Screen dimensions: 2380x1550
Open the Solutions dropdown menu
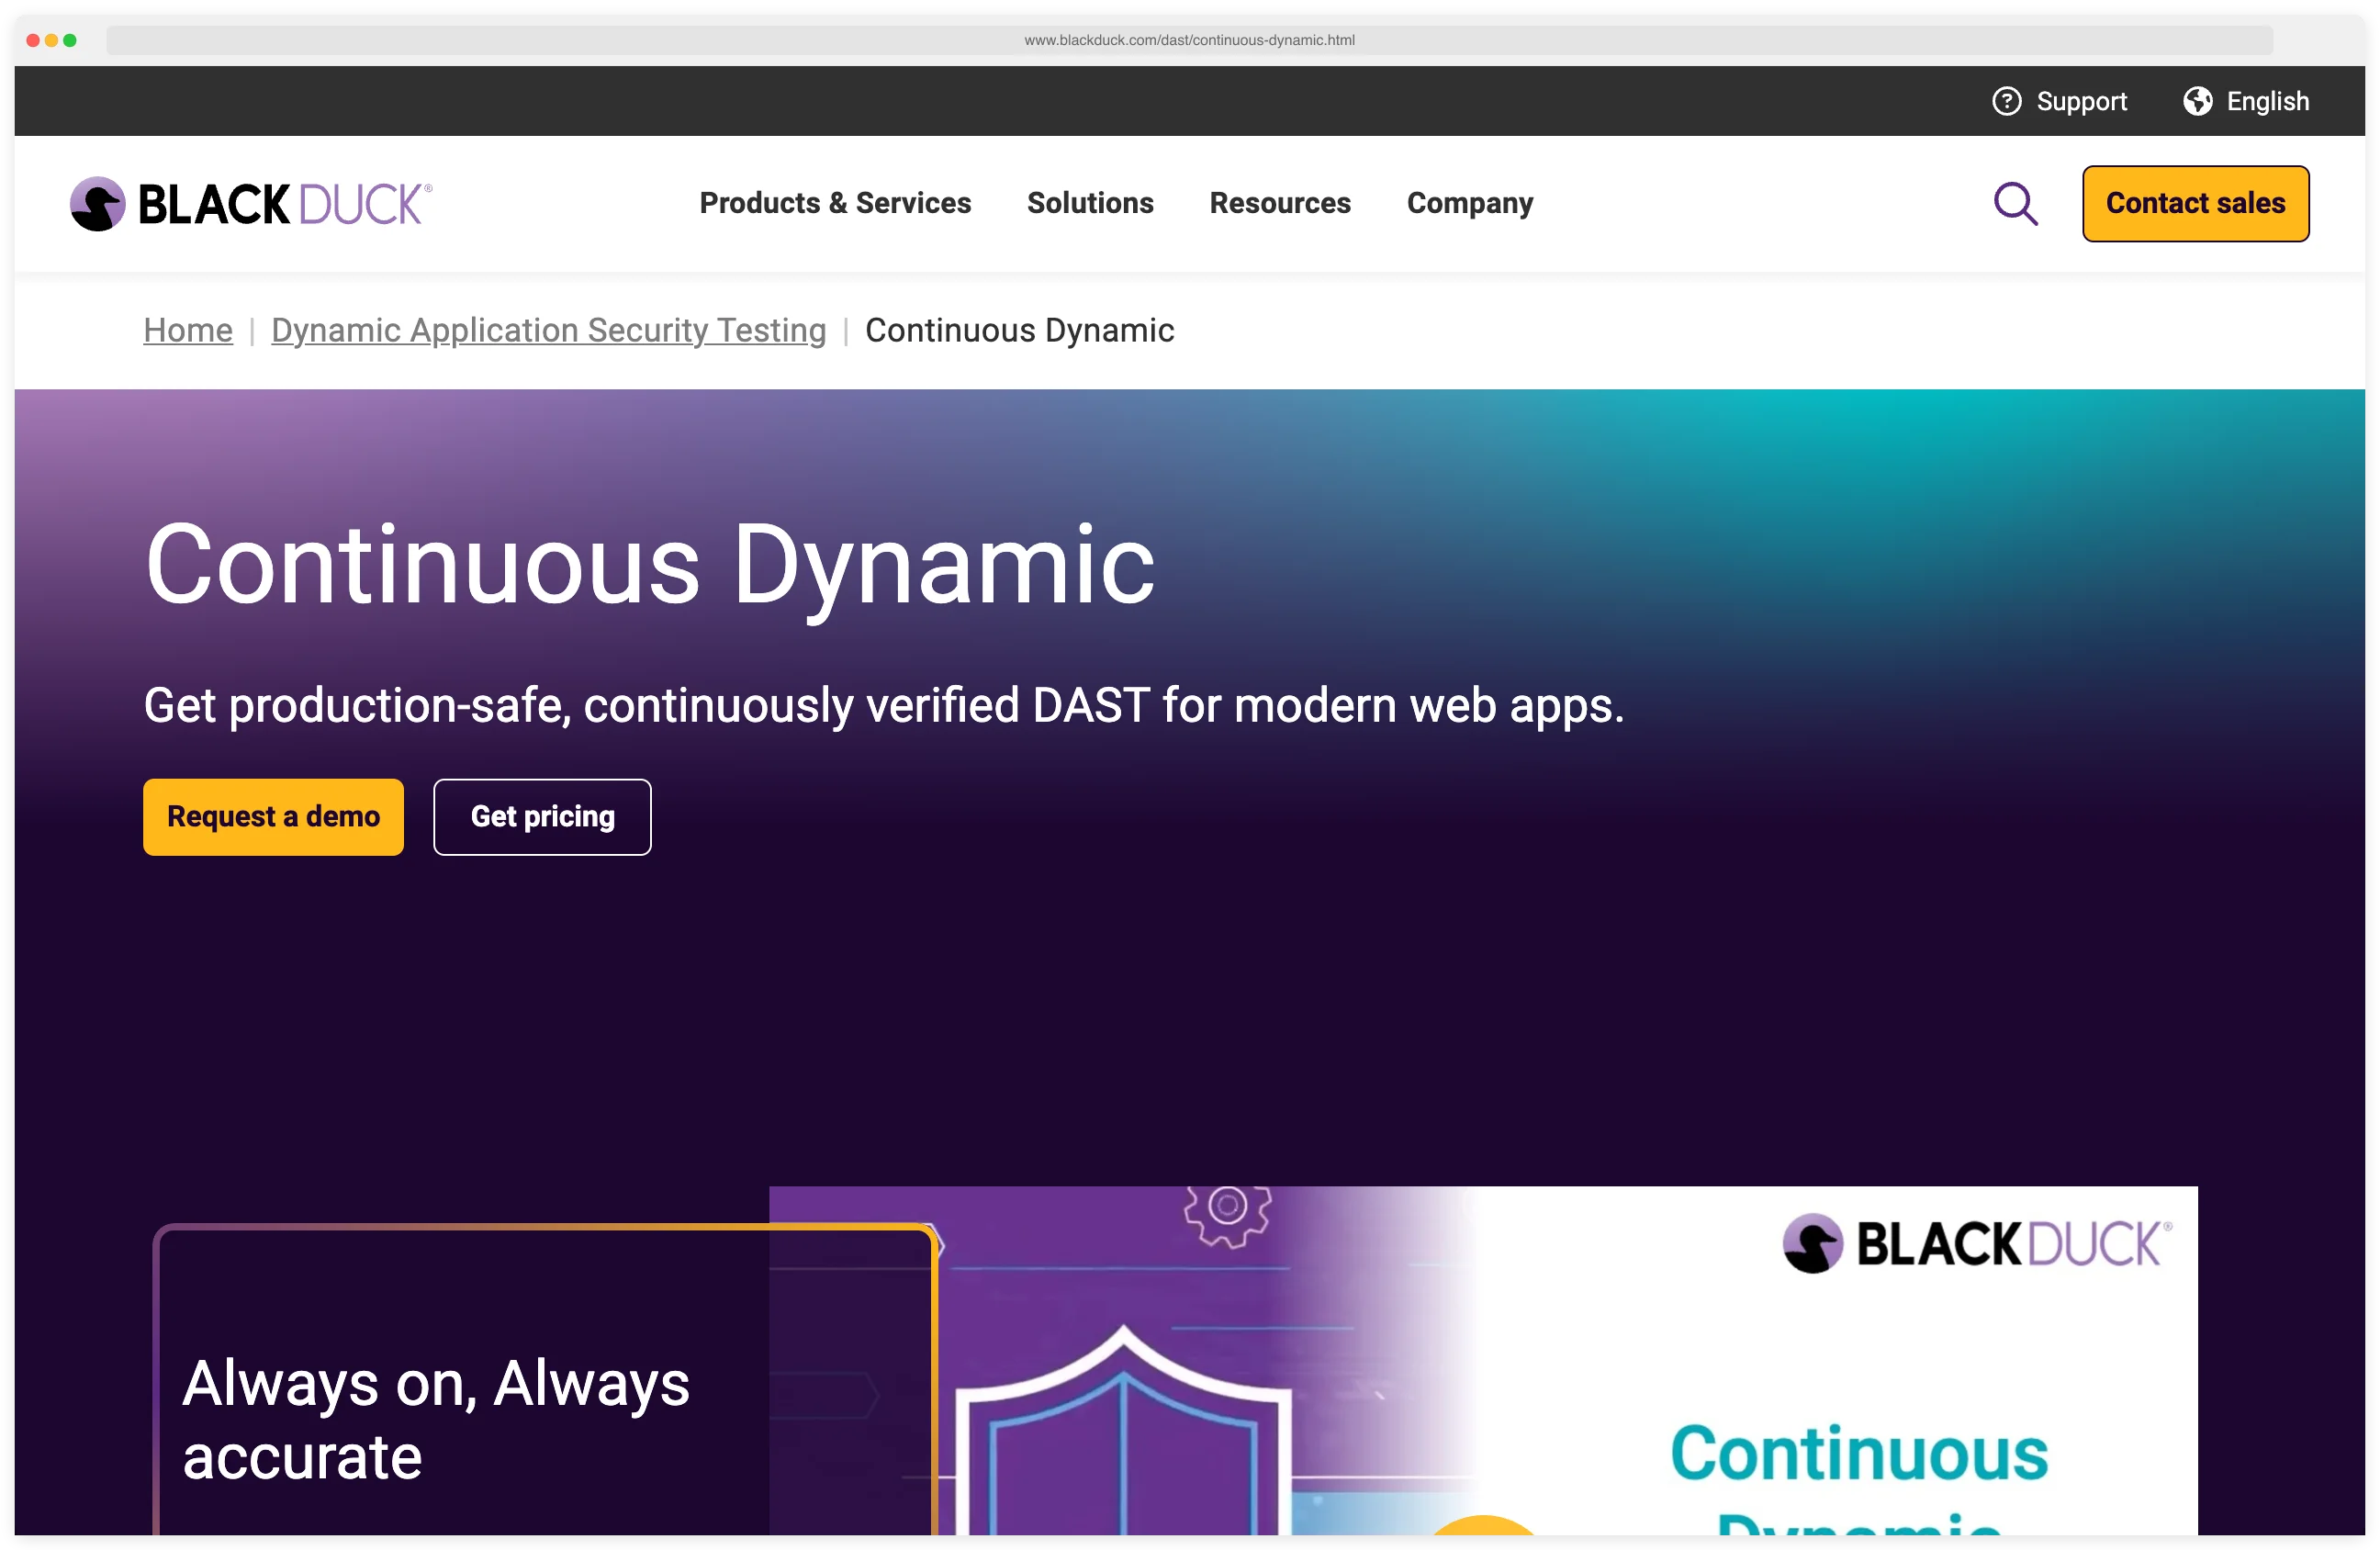[x=1090, y=203]
